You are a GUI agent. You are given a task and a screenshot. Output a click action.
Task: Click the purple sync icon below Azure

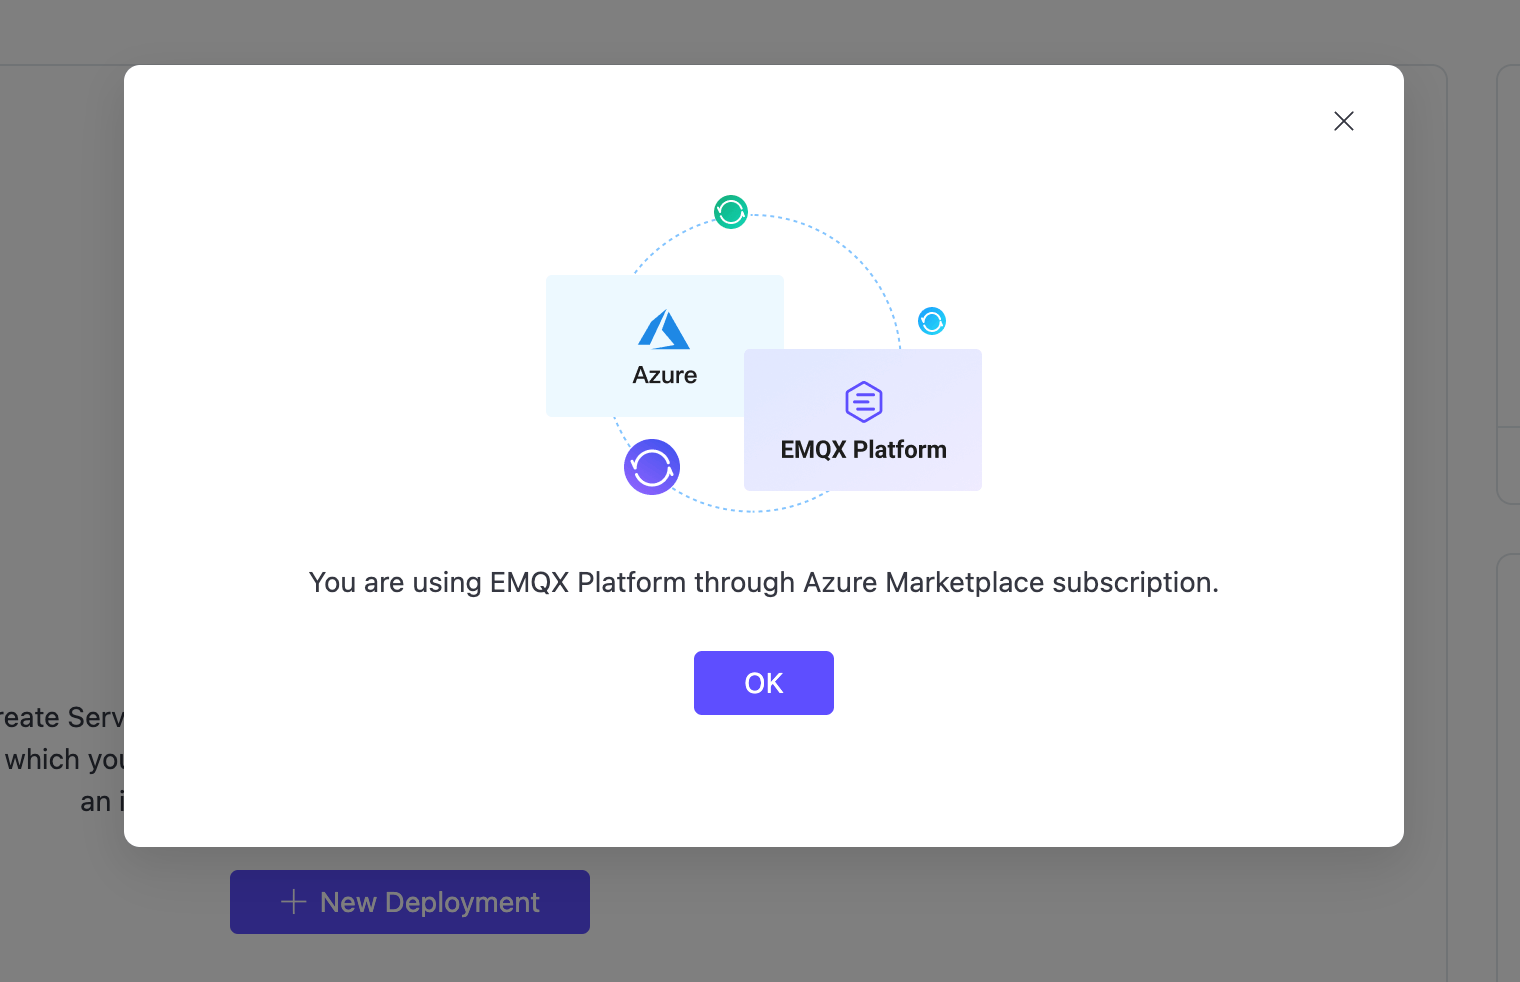(x=651, y=467)
